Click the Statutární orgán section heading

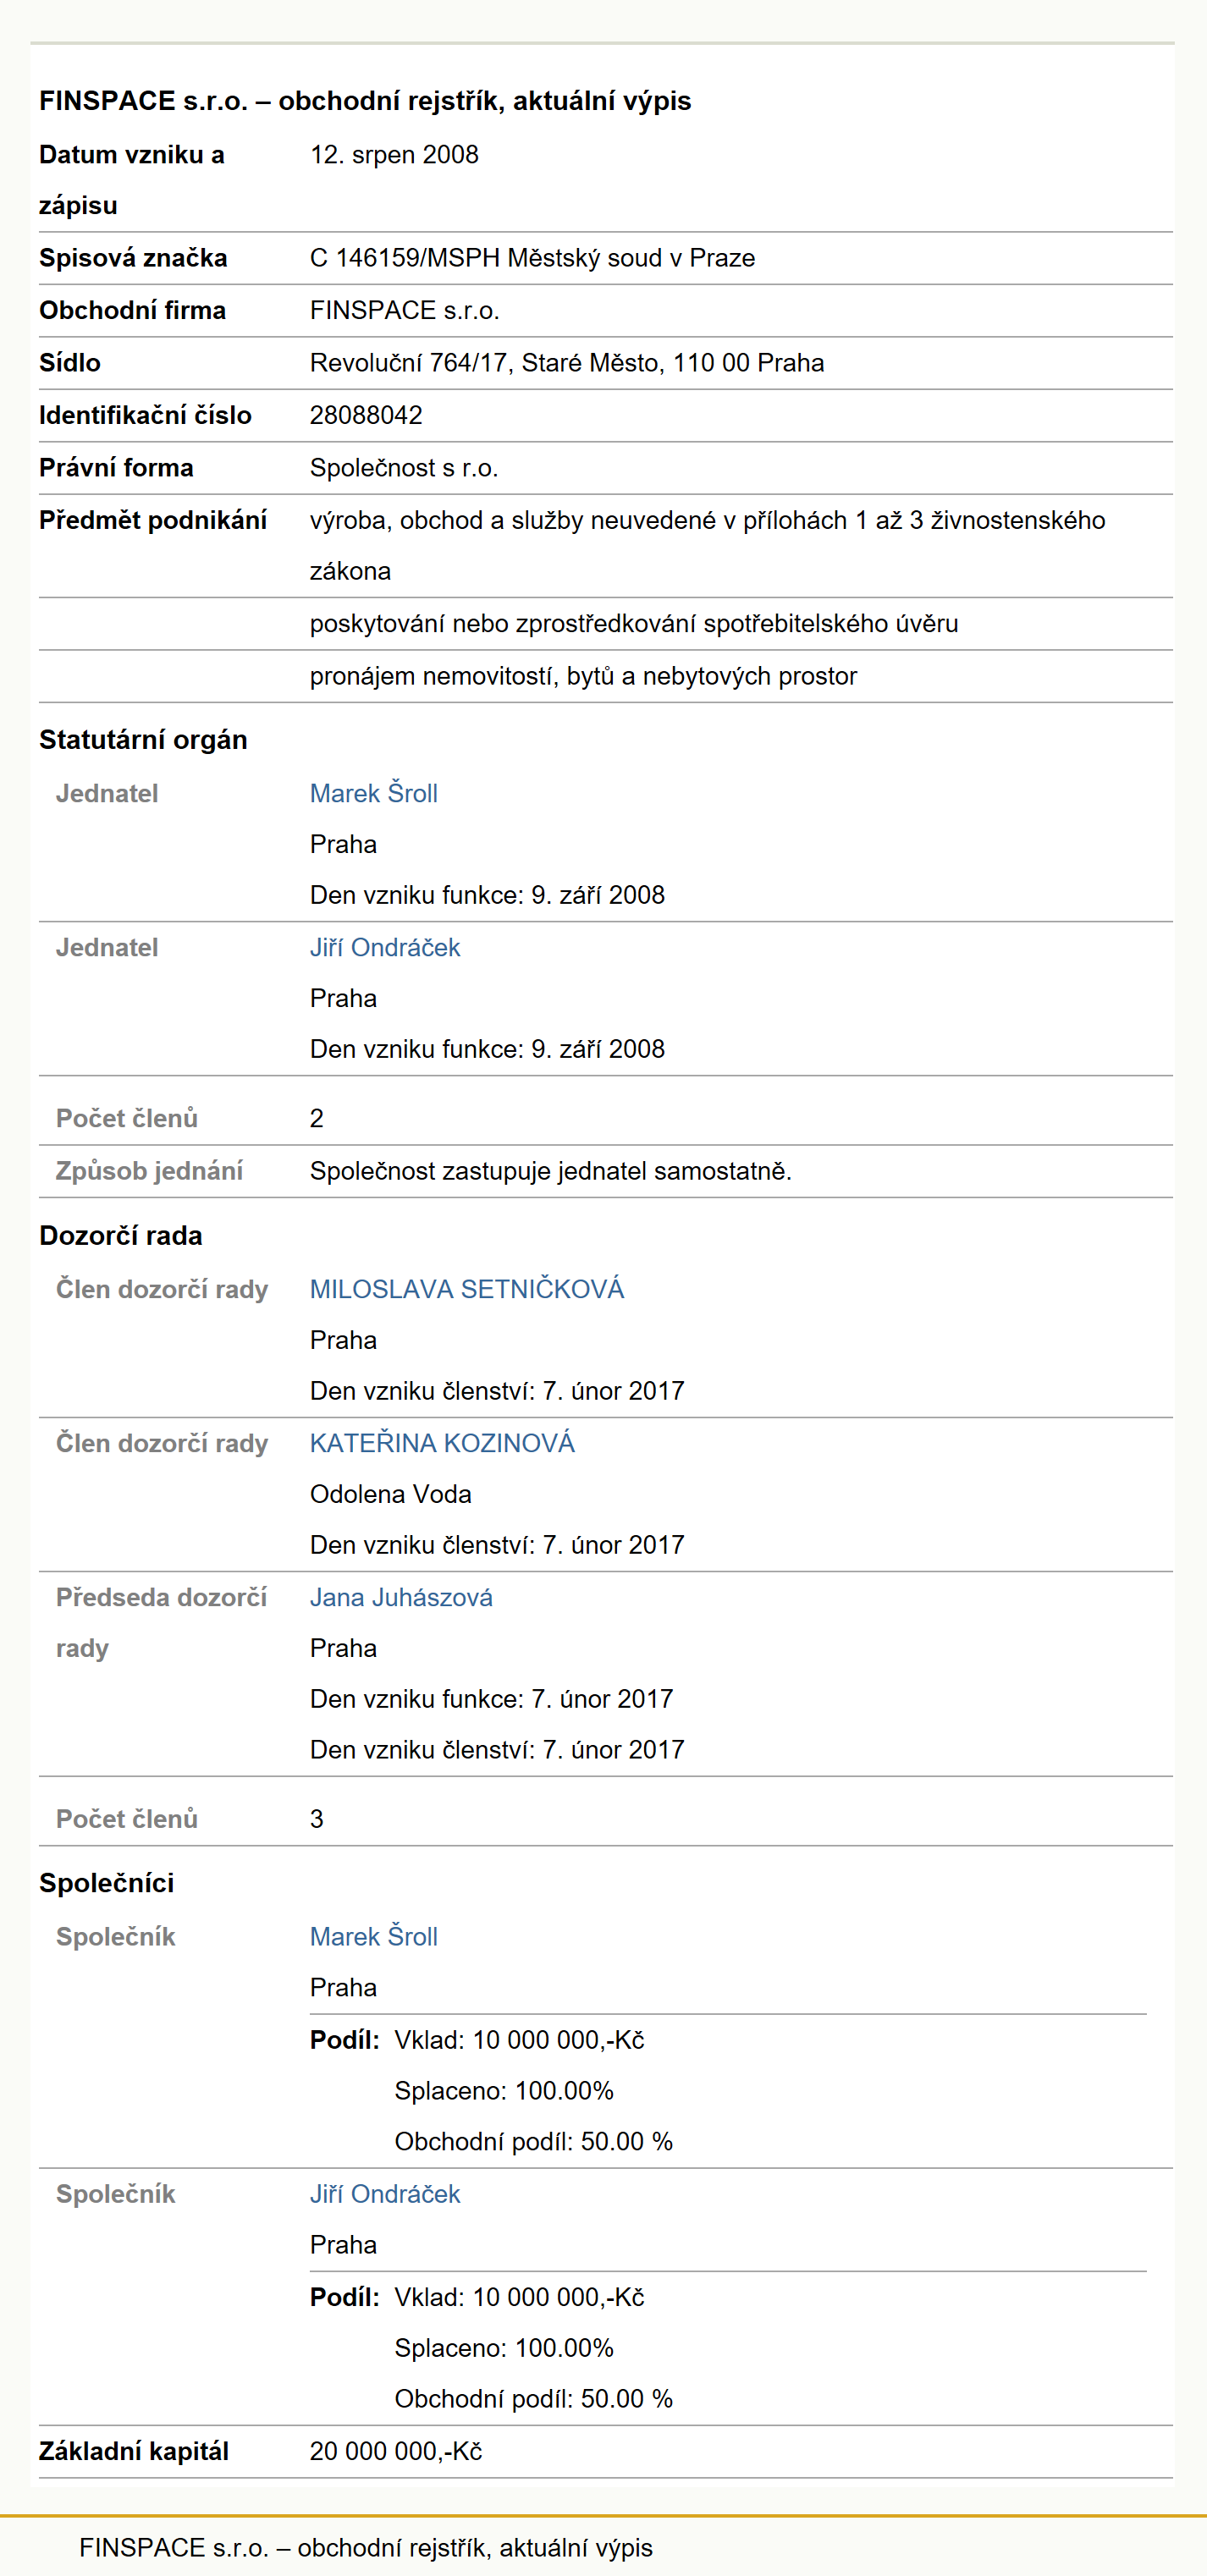[143, 740]
